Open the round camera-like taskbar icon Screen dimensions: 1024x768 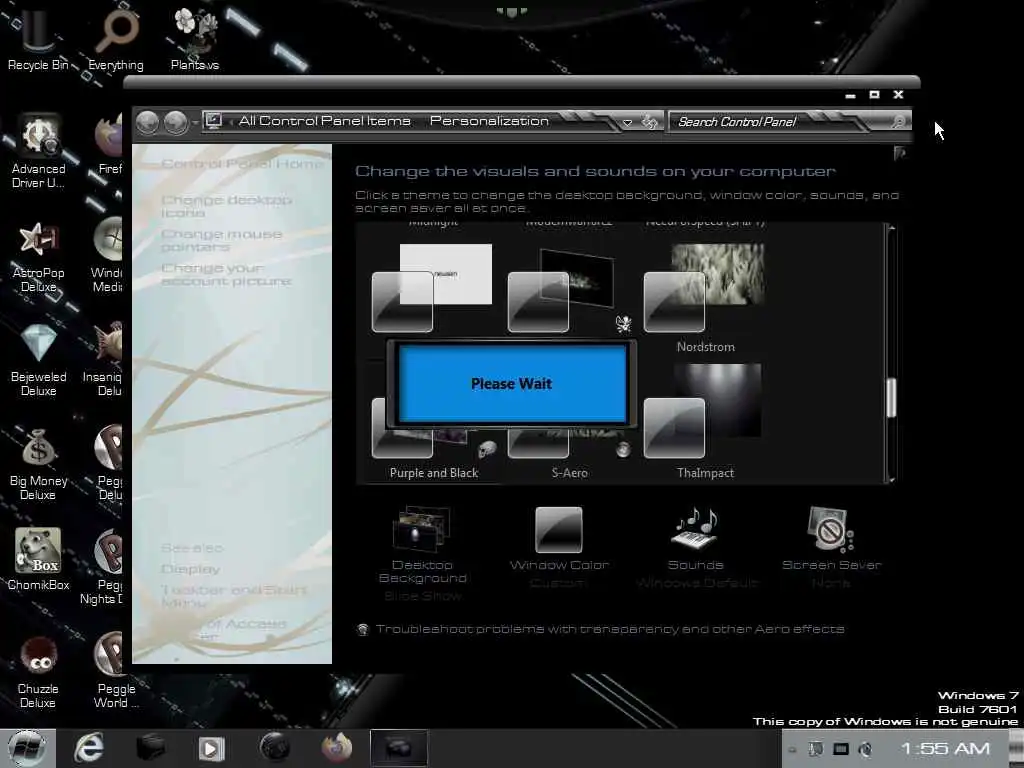[274, 747]
